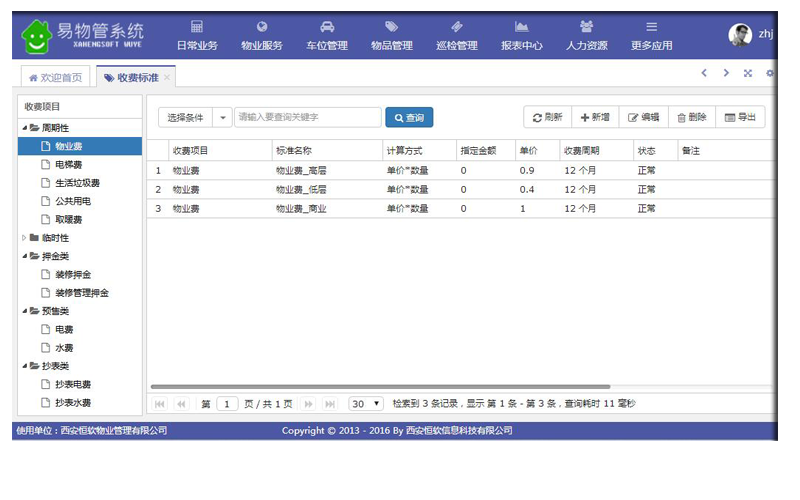This screenshot has width=800, height=500.
Task: Click the user avatar picture
Action: click(740, 35)
